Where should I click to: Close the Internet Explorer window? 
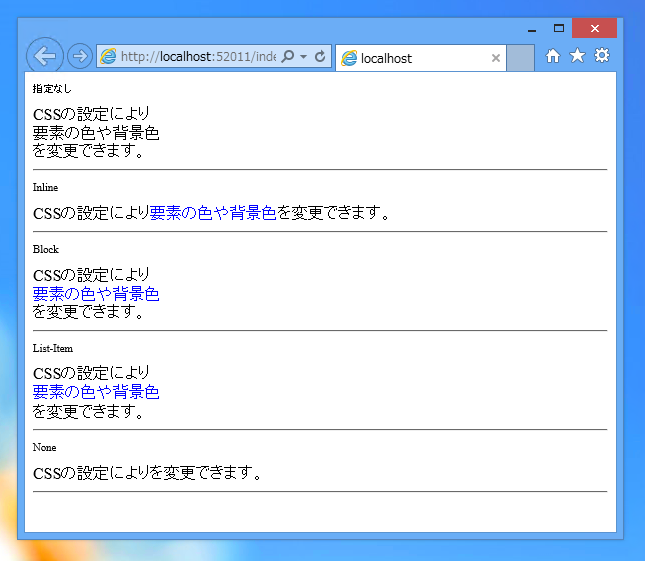tap(594, 28)
